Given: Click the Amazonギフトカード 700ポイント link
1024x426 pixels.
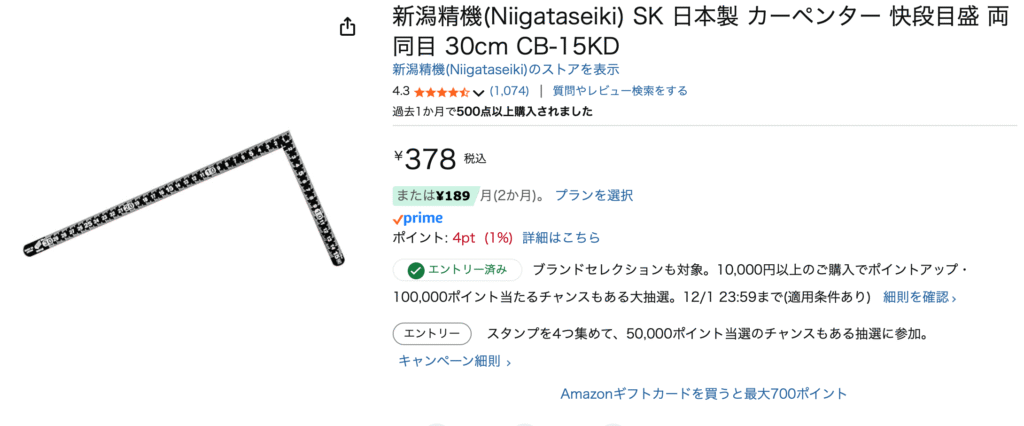Looking at the screenshot, I should [x=703, y=394].
